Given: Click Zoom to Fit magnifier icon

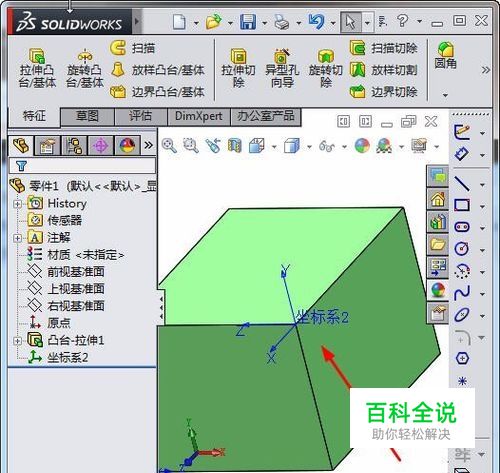Looking at the screenshot, I should click(169, 146).
